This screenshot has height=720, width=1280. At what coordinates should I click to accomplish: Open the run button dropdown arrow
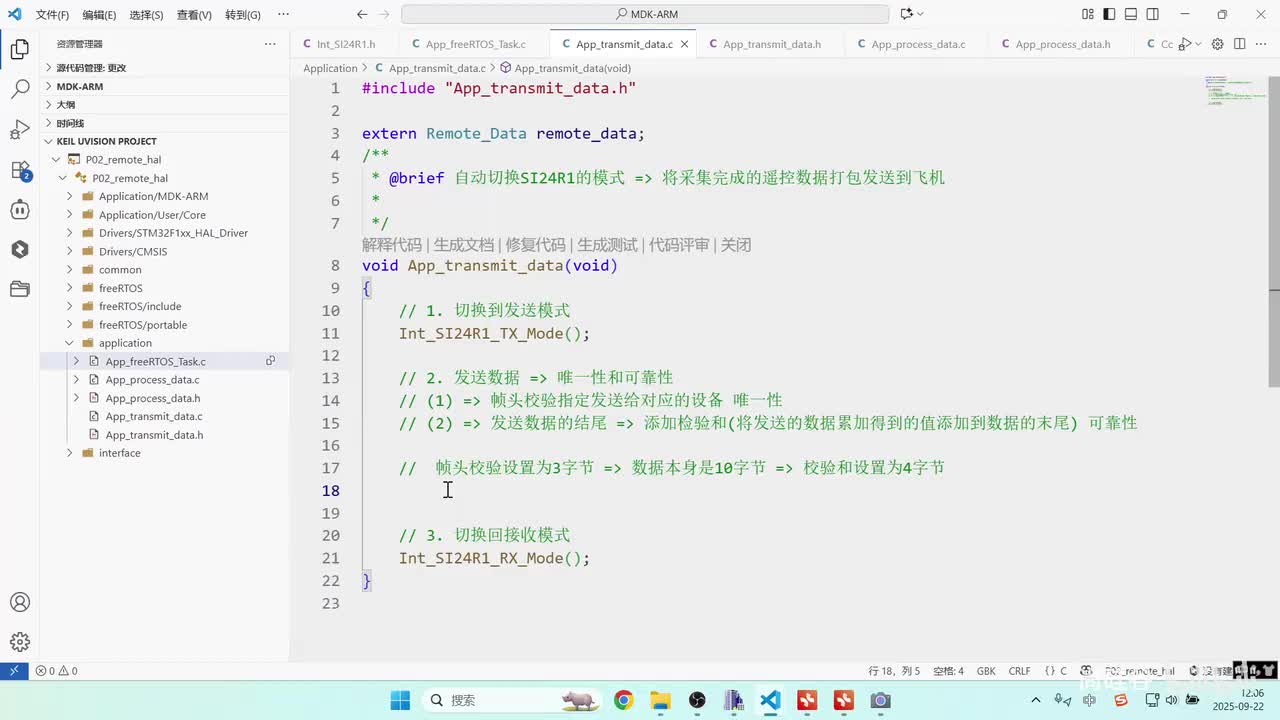(1197, 44)
